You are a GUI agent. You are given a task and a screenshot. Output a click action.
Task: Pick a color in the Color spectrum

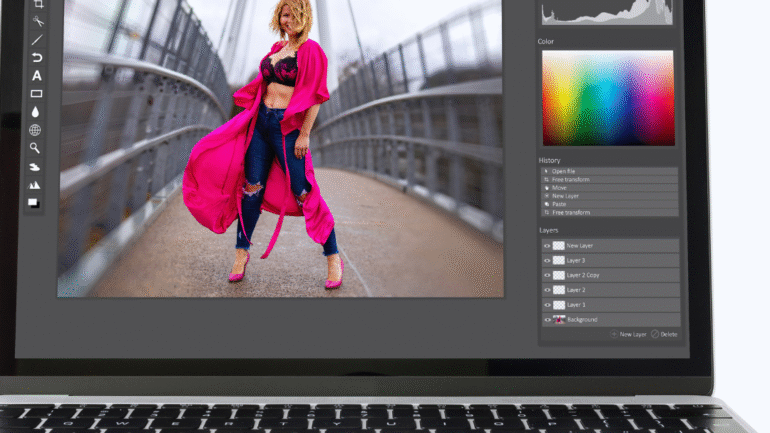[608, 98]
